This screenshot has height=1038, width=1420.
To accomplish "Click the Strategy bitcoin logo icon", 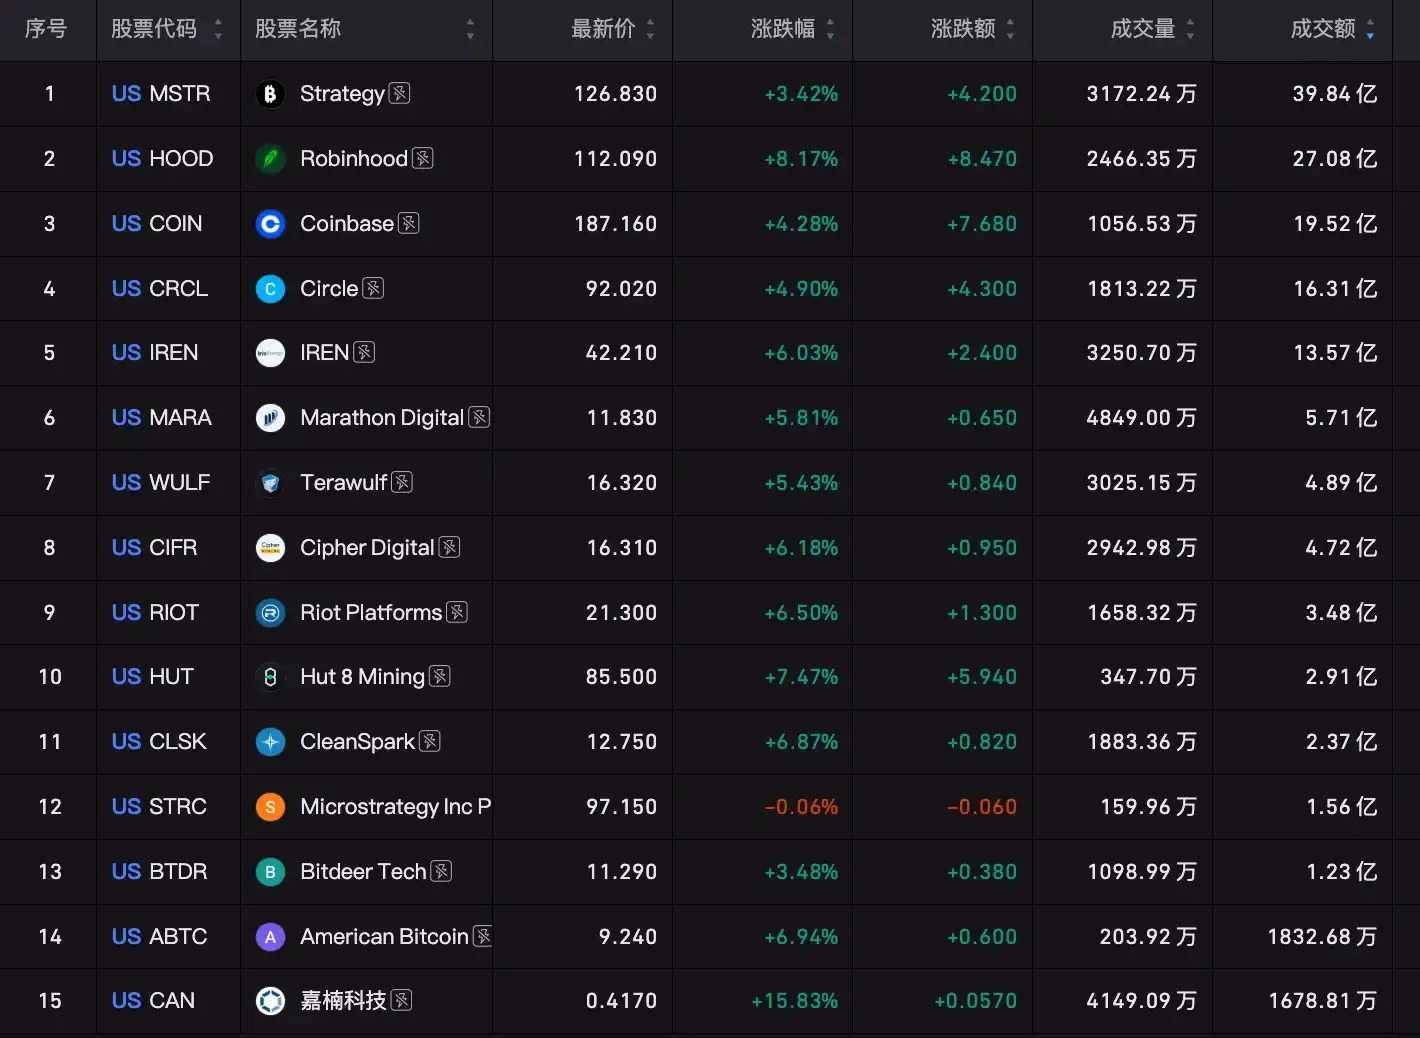I will click(x=270, y=94).
